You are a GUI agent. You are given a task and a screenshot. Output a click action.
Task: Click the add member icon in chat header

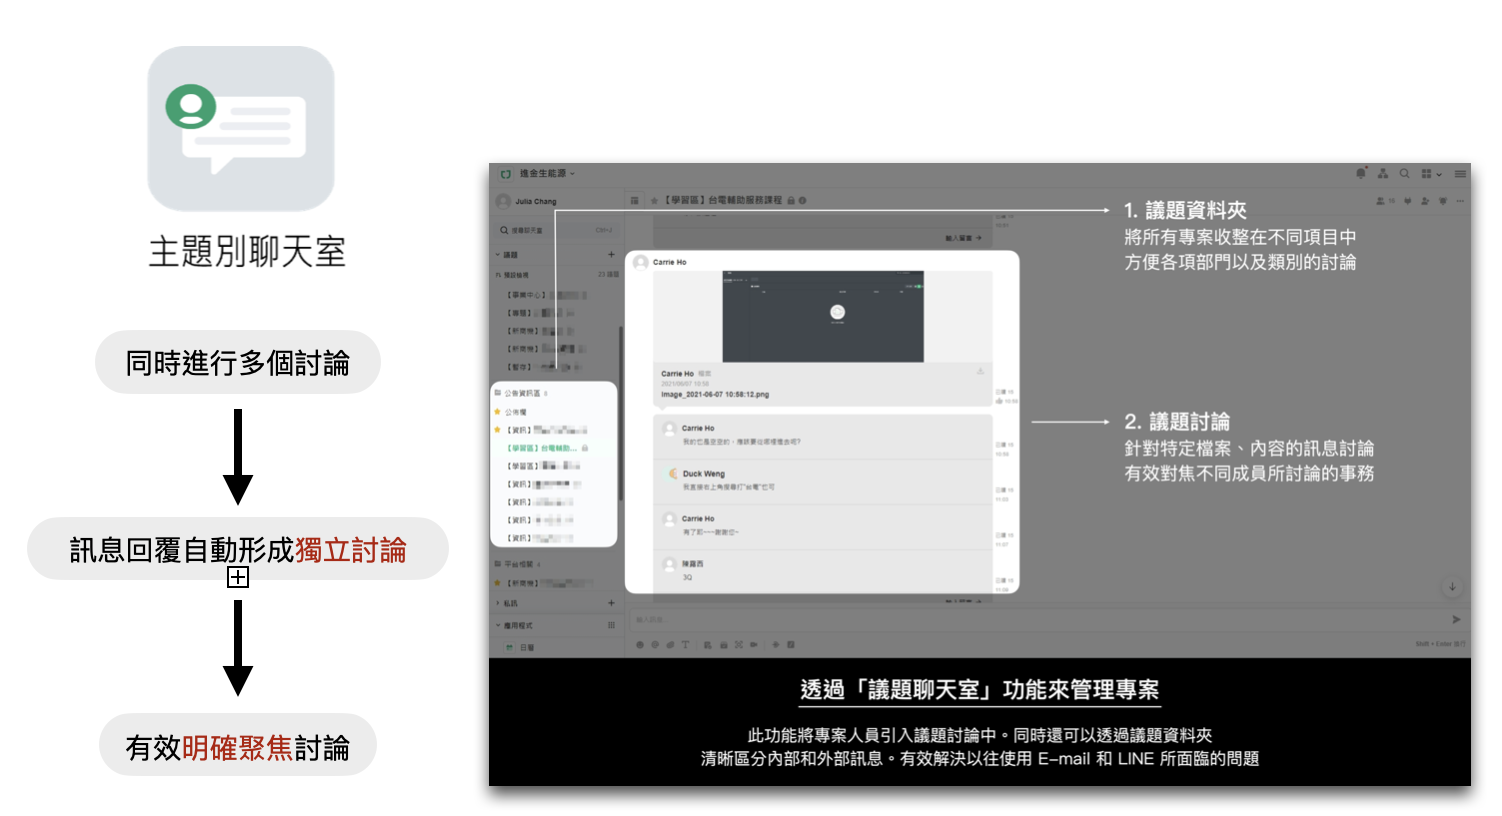1425,201
